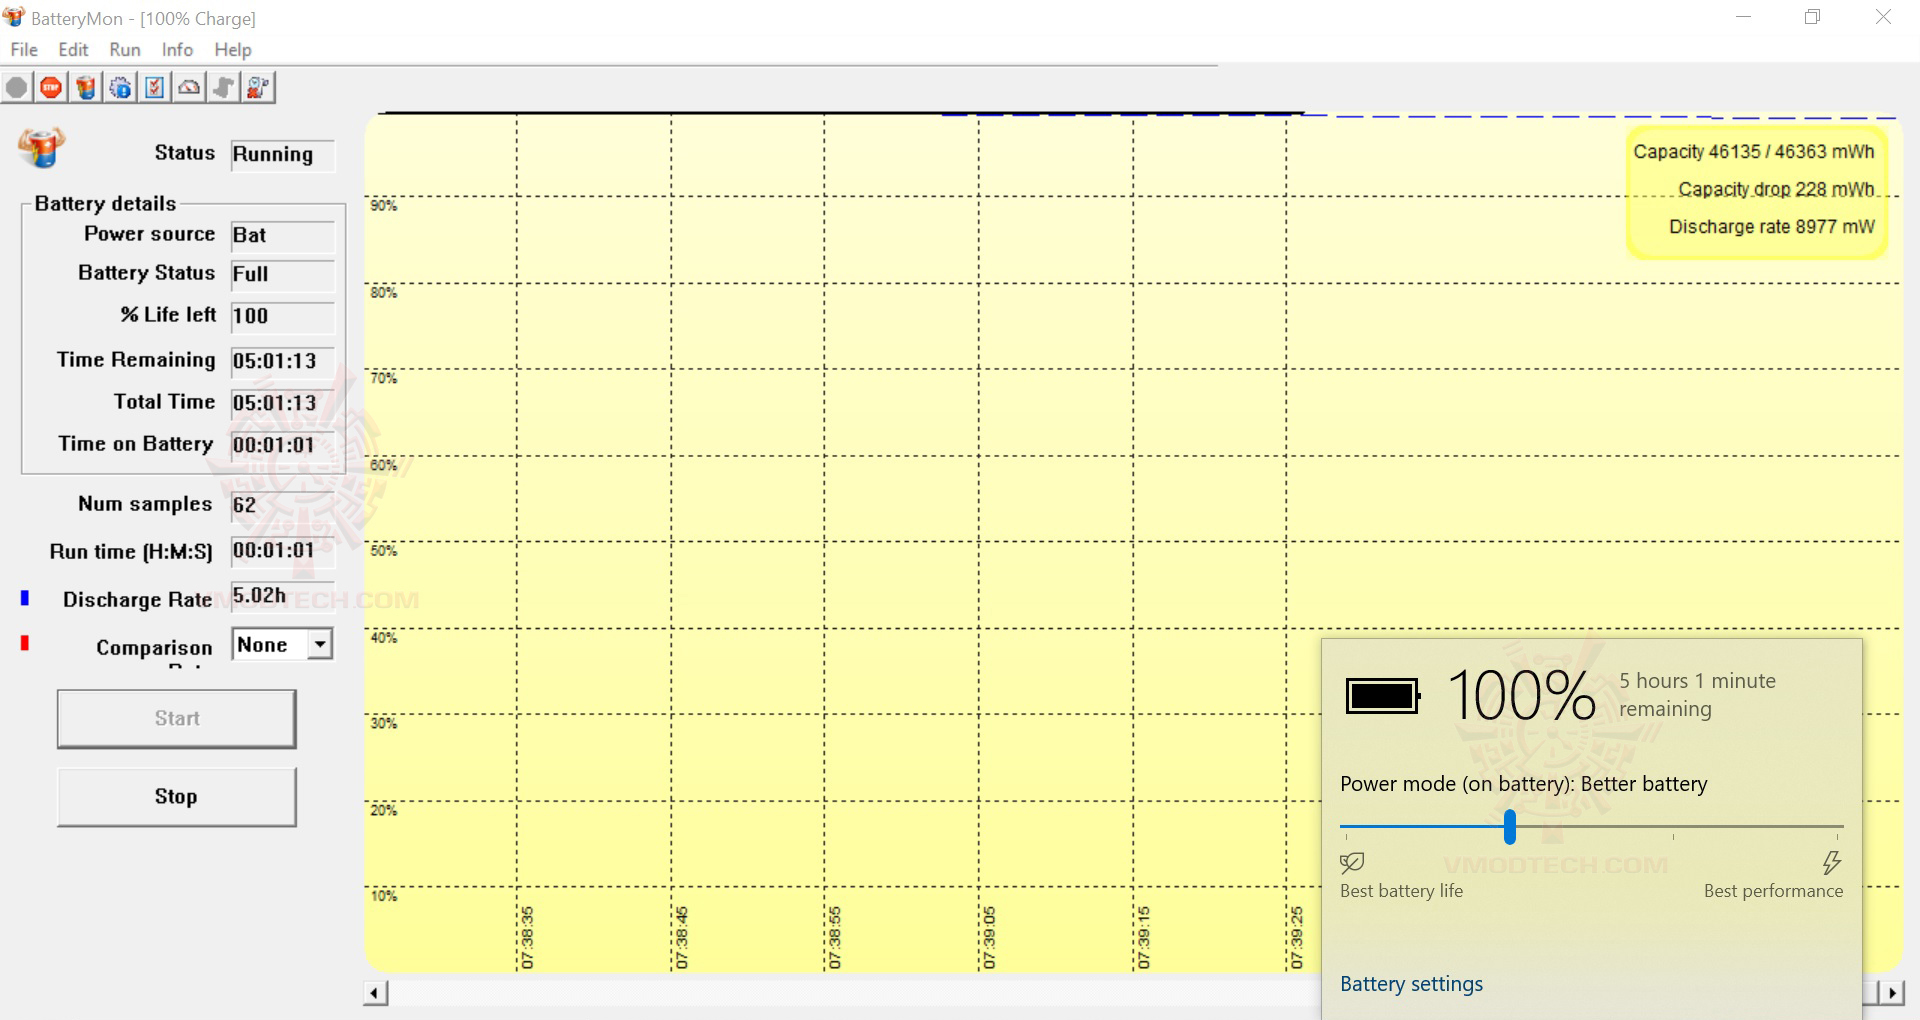This screenshot has width=1920, height=1020.
Task: Click the % Life left value field
Action: 282,317
